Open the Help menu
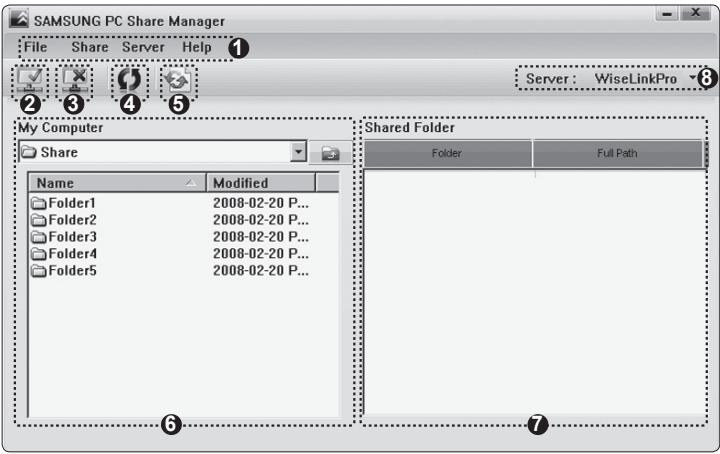This screenshot has width=720, height=454. point(197,47)
